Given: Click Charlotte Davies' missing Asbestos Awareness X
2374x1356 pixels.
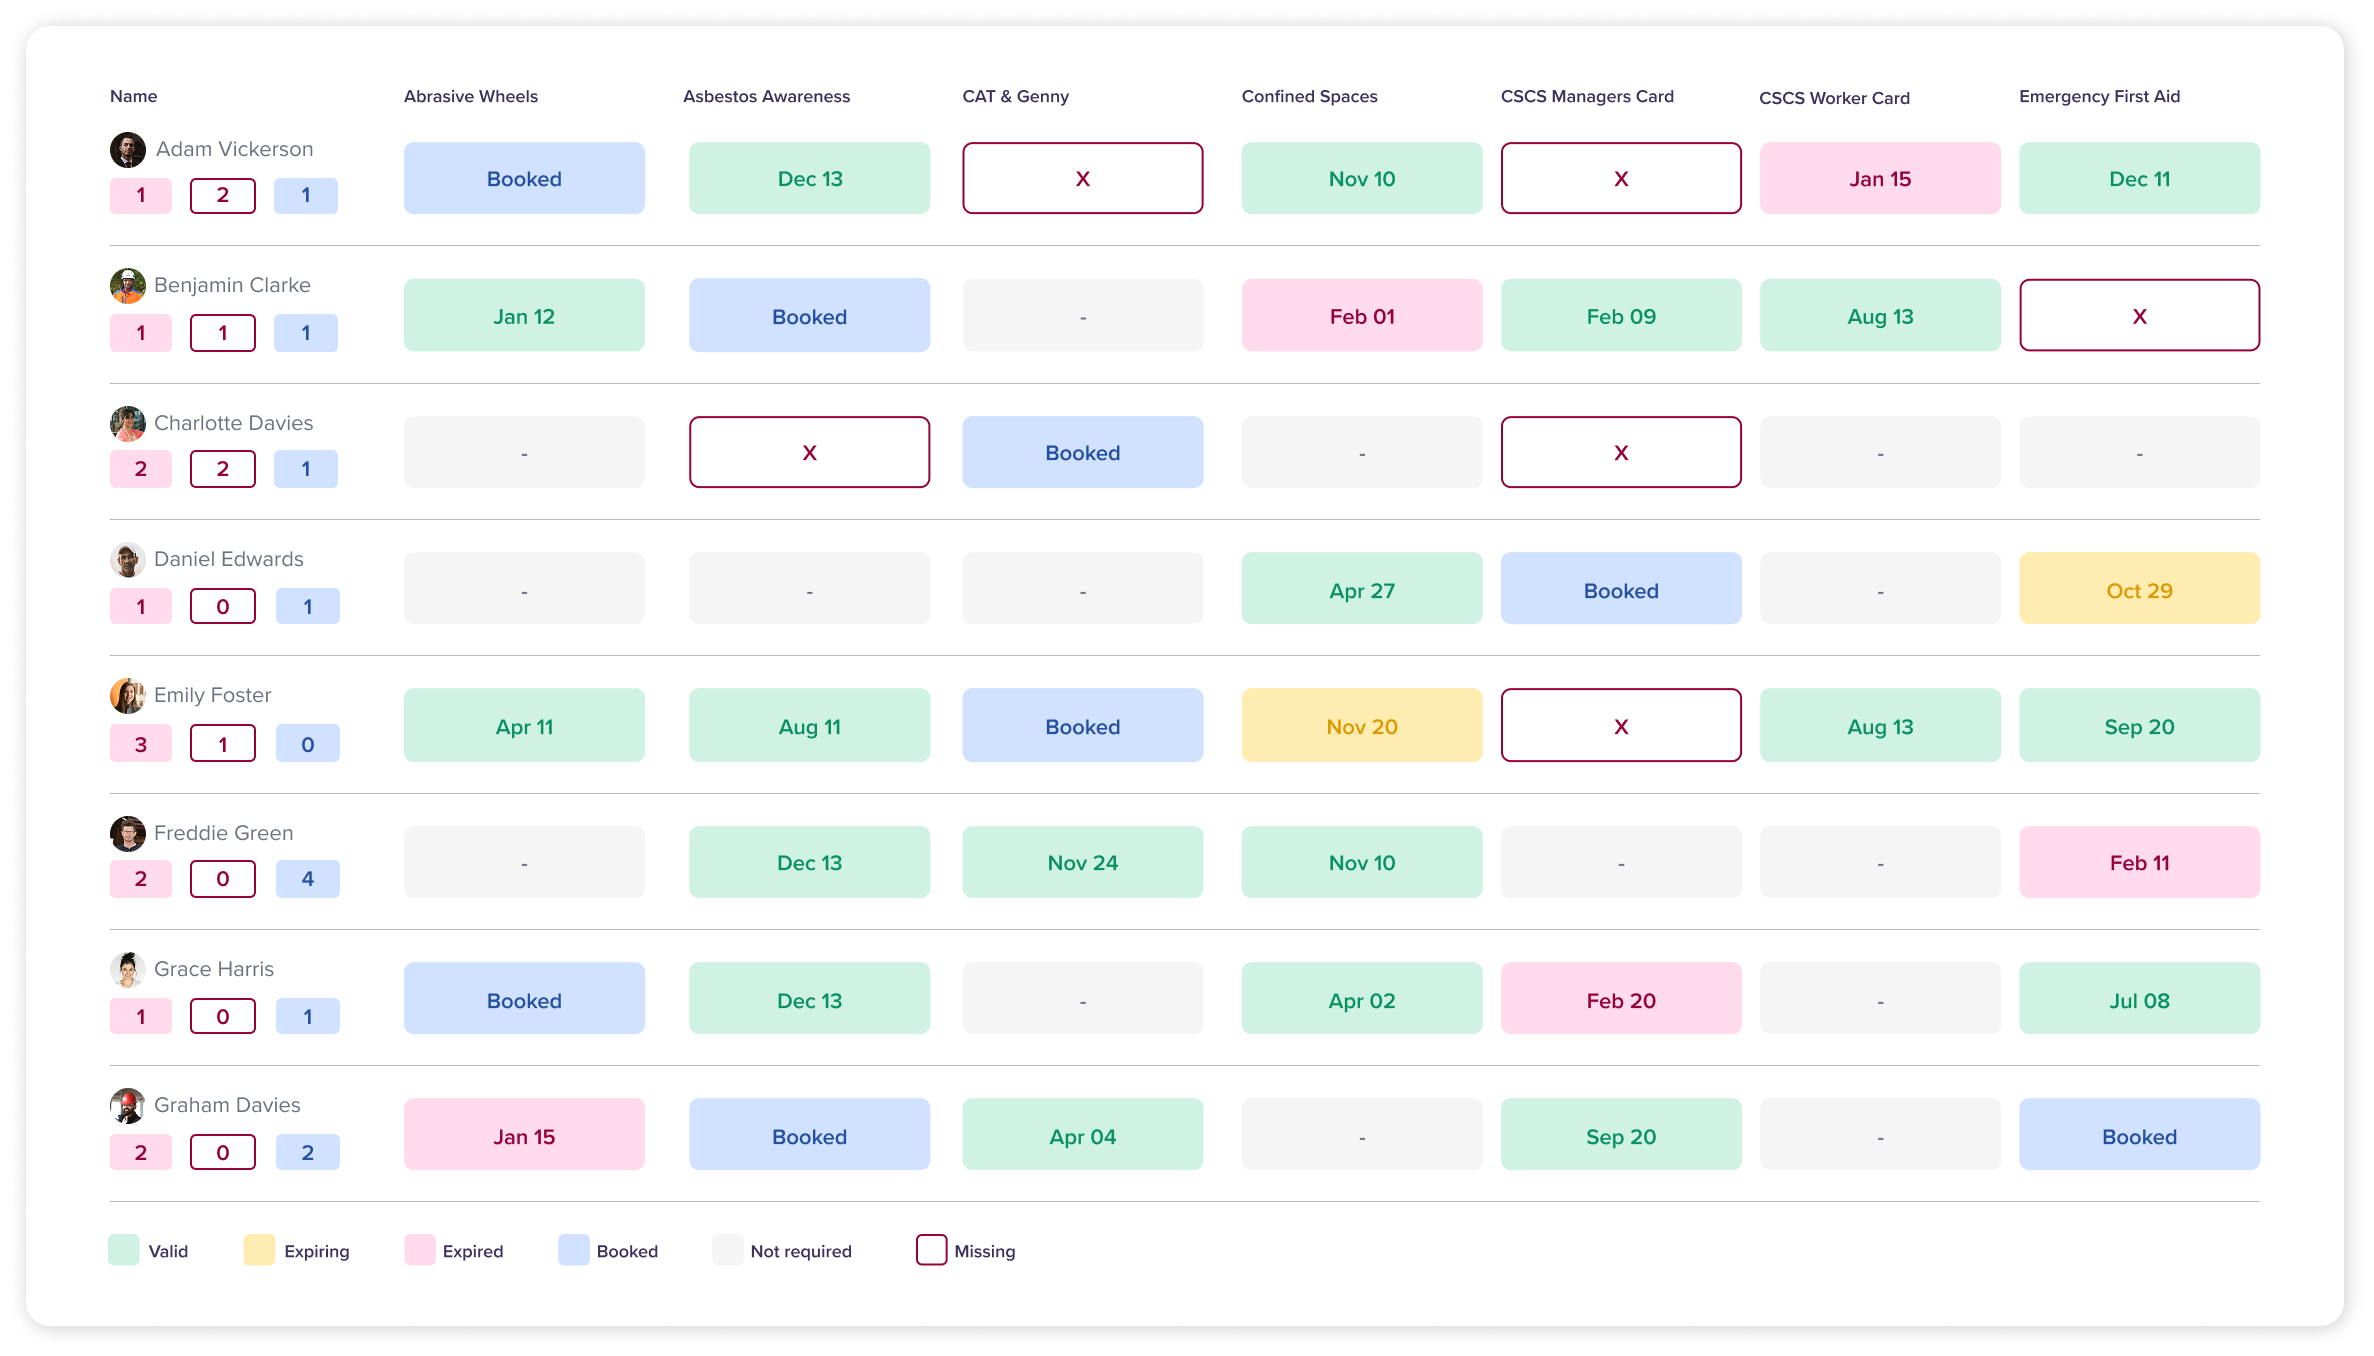Looking at the screenshot, I should (x=809, y=452).
